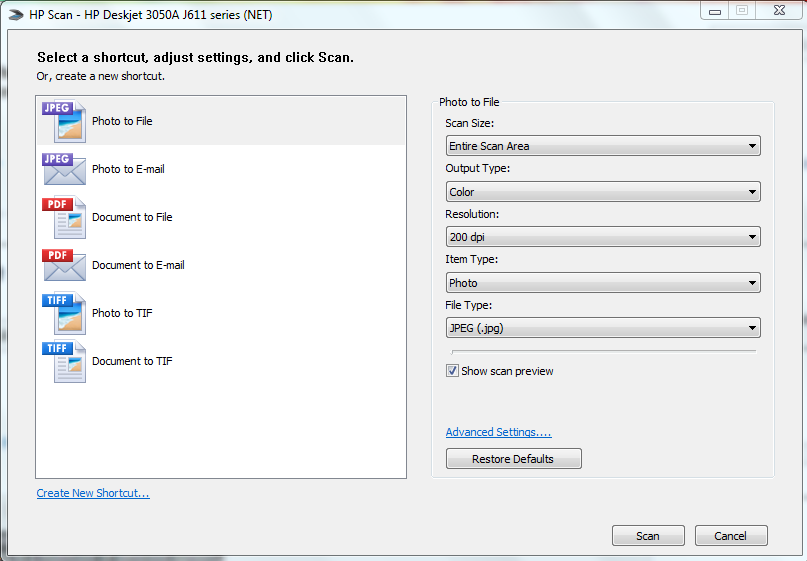Minimize the HP Scan window
The height and width of the screenshot is (561, 807).
click(715, 11)
